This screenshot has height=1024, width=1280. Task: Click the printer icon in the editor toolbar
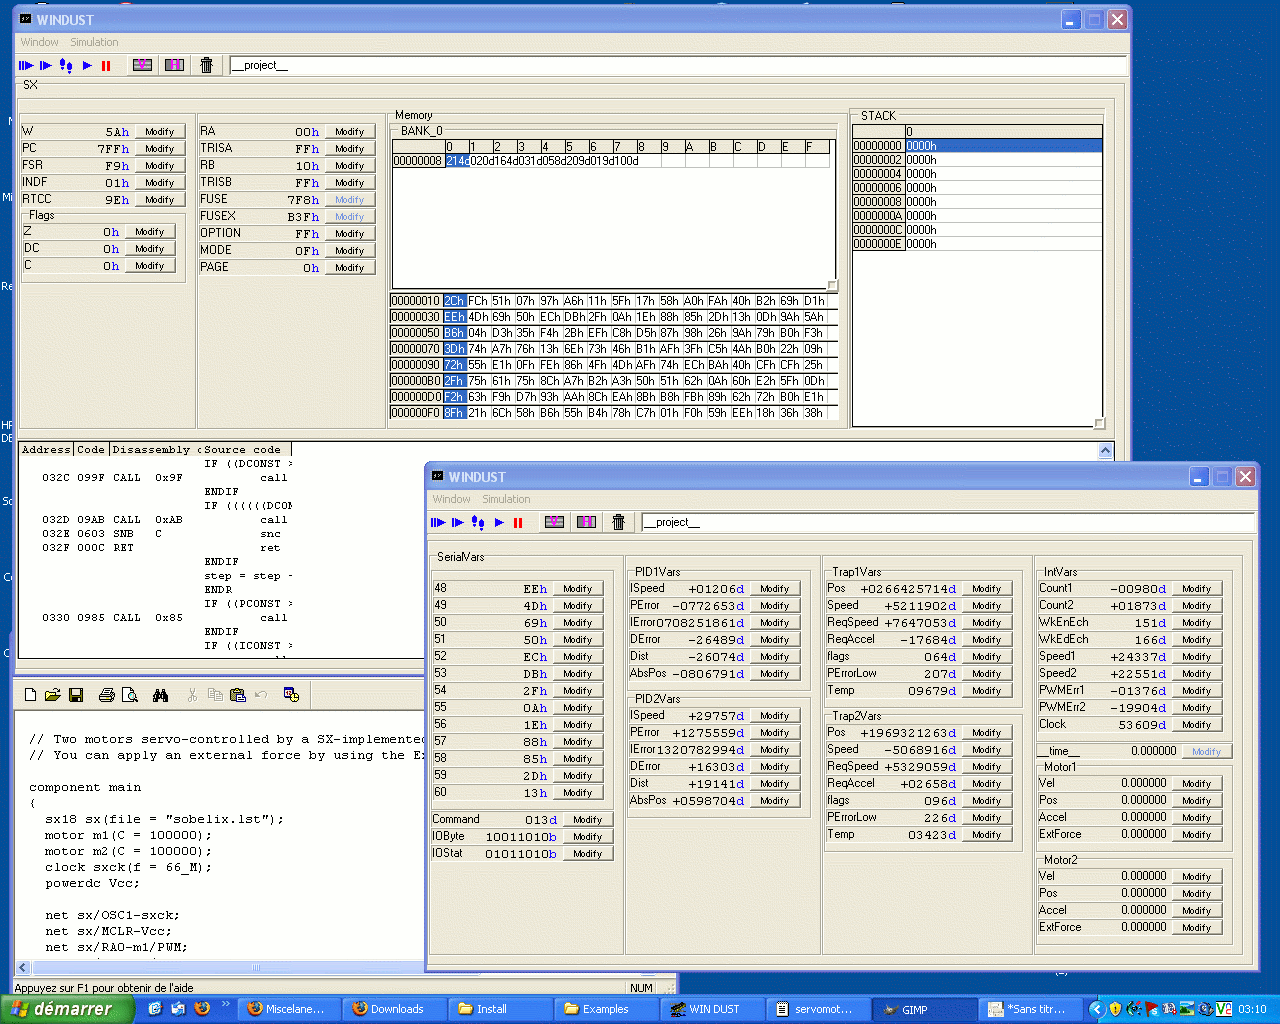click(107, 695)
